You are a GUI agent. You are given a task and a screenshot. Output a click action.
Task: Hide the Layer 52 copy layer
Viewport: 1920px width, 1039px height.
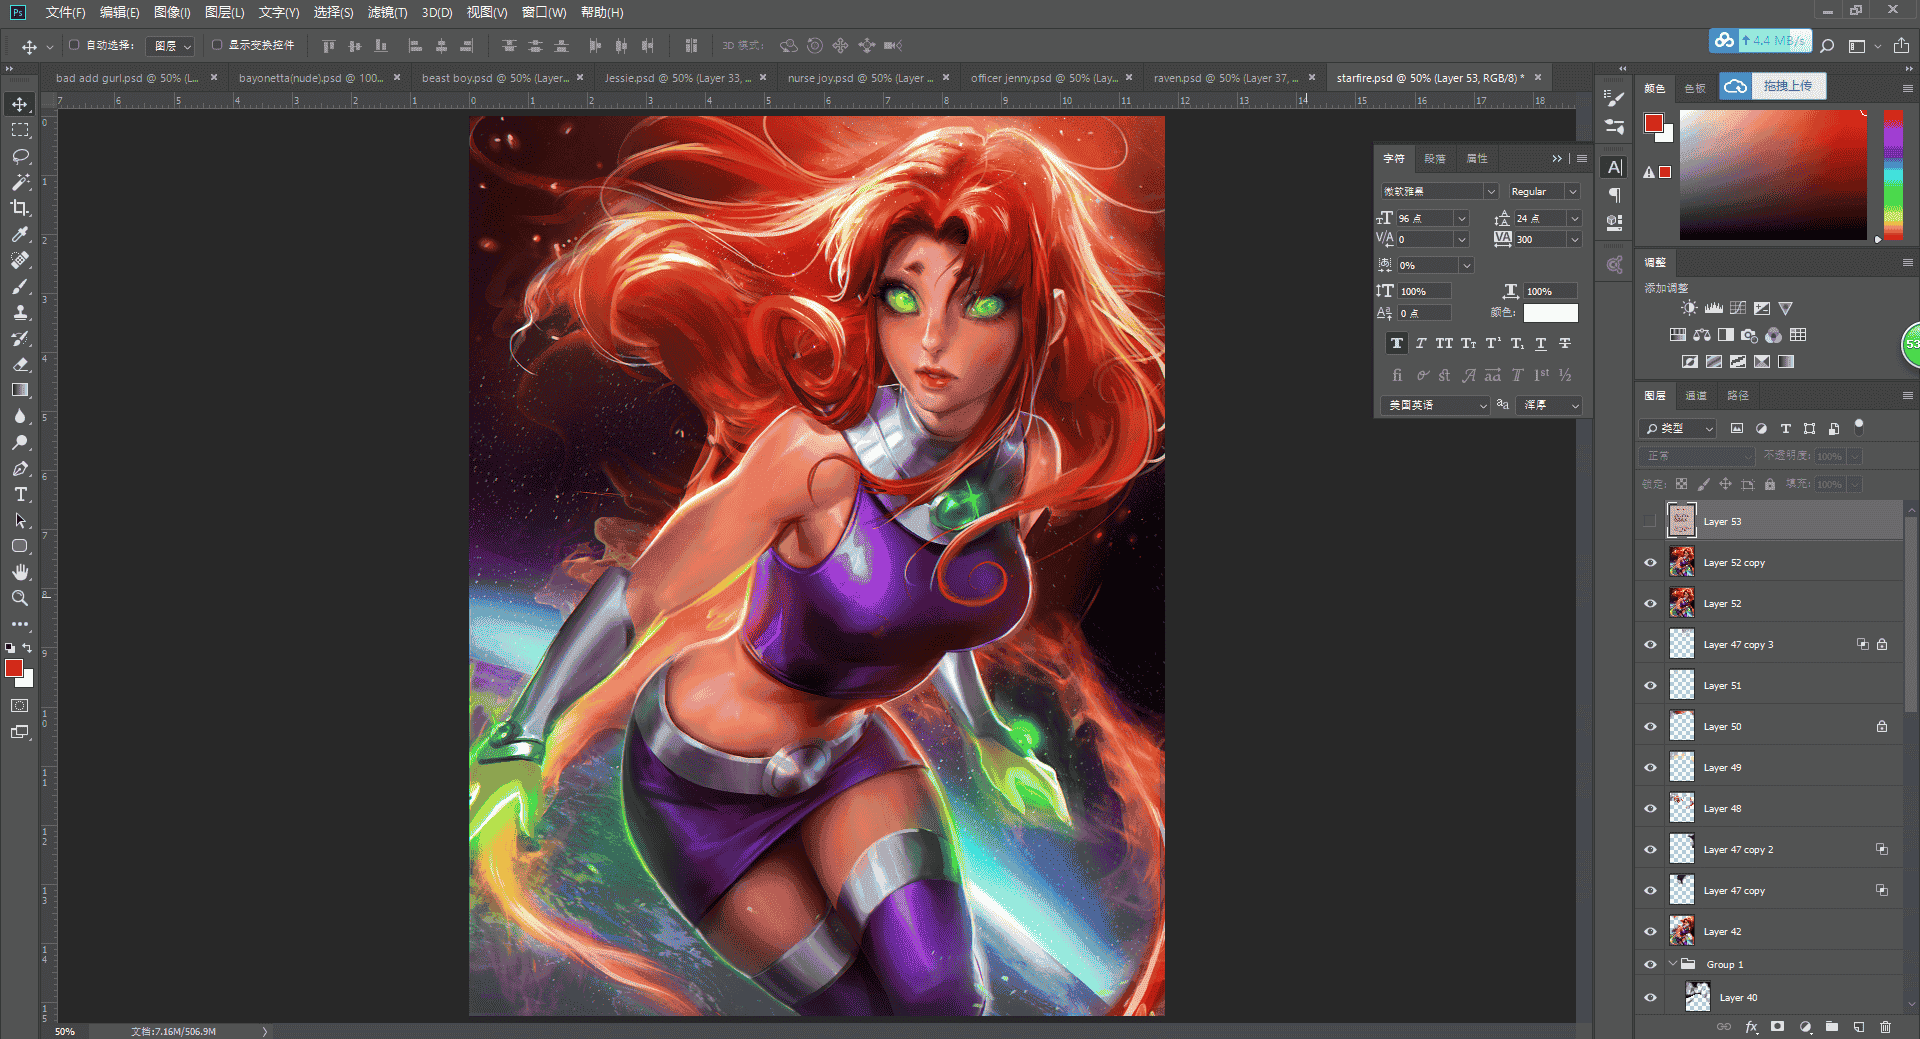click(1650, 563)
